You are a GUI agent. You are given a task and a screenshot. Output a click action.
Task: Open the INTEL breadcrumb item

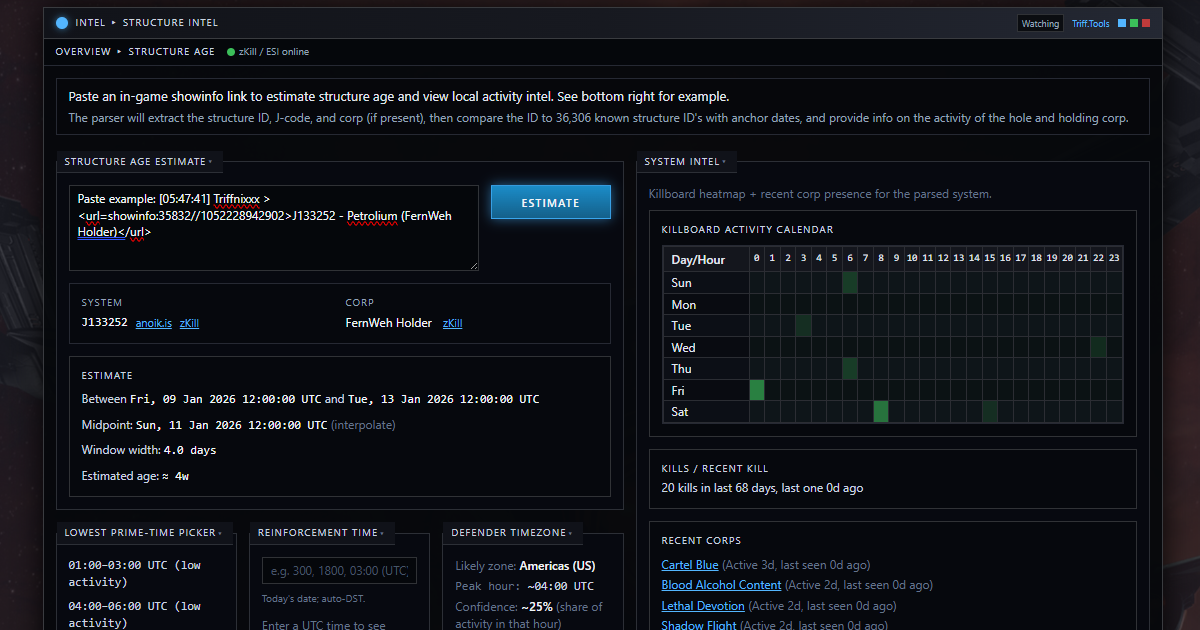coord(90,22)
